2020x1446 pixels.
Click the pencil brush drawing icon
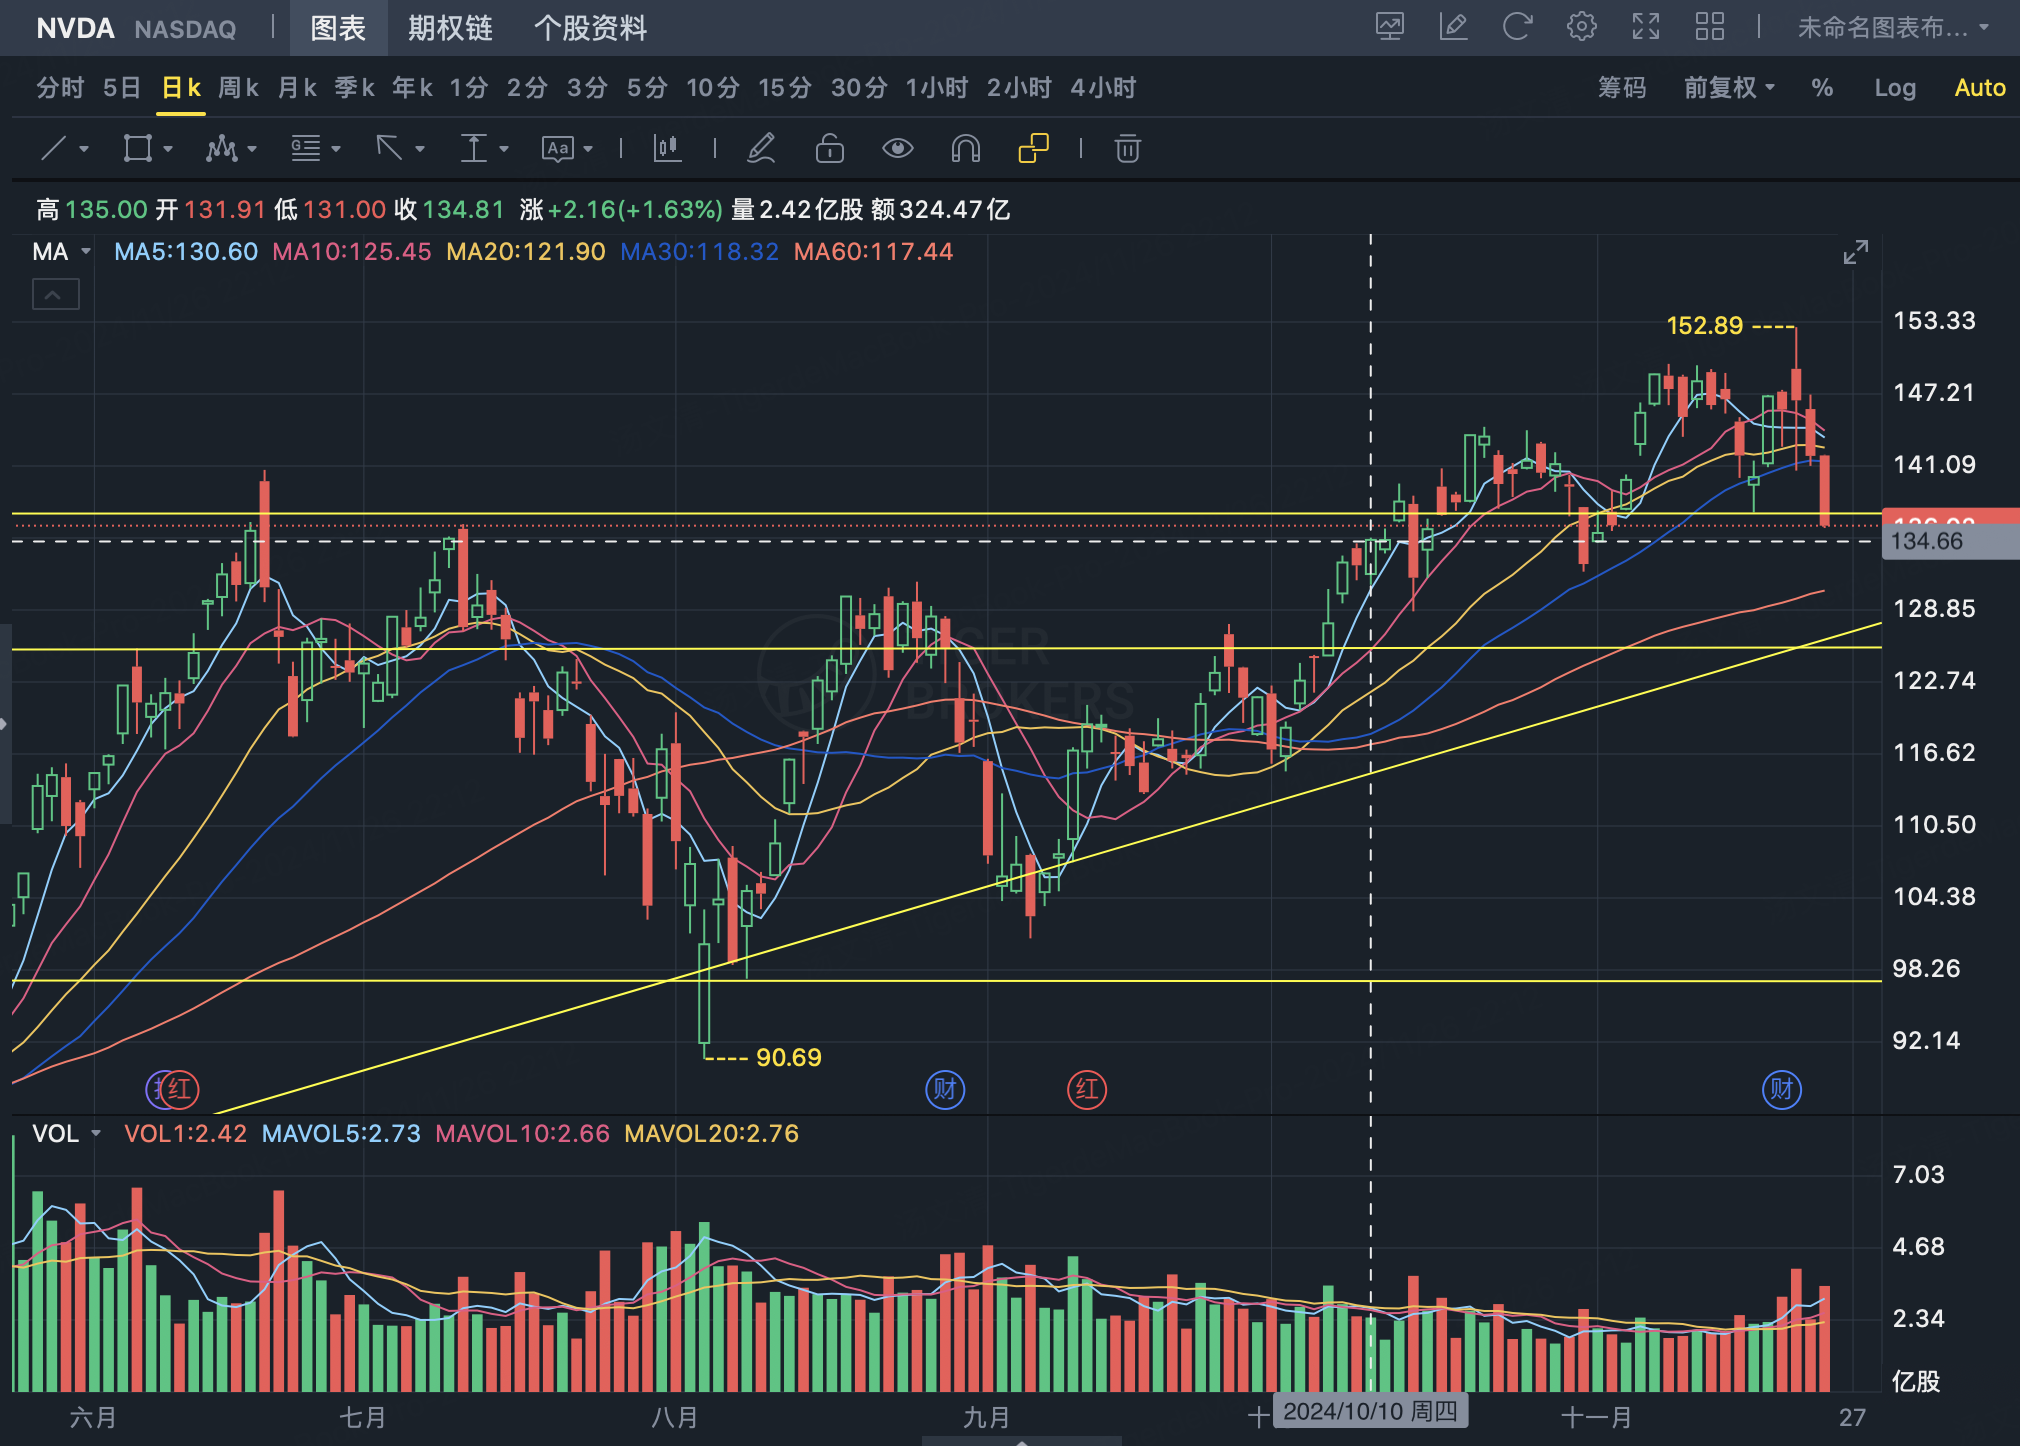click(x=761, y=149)
